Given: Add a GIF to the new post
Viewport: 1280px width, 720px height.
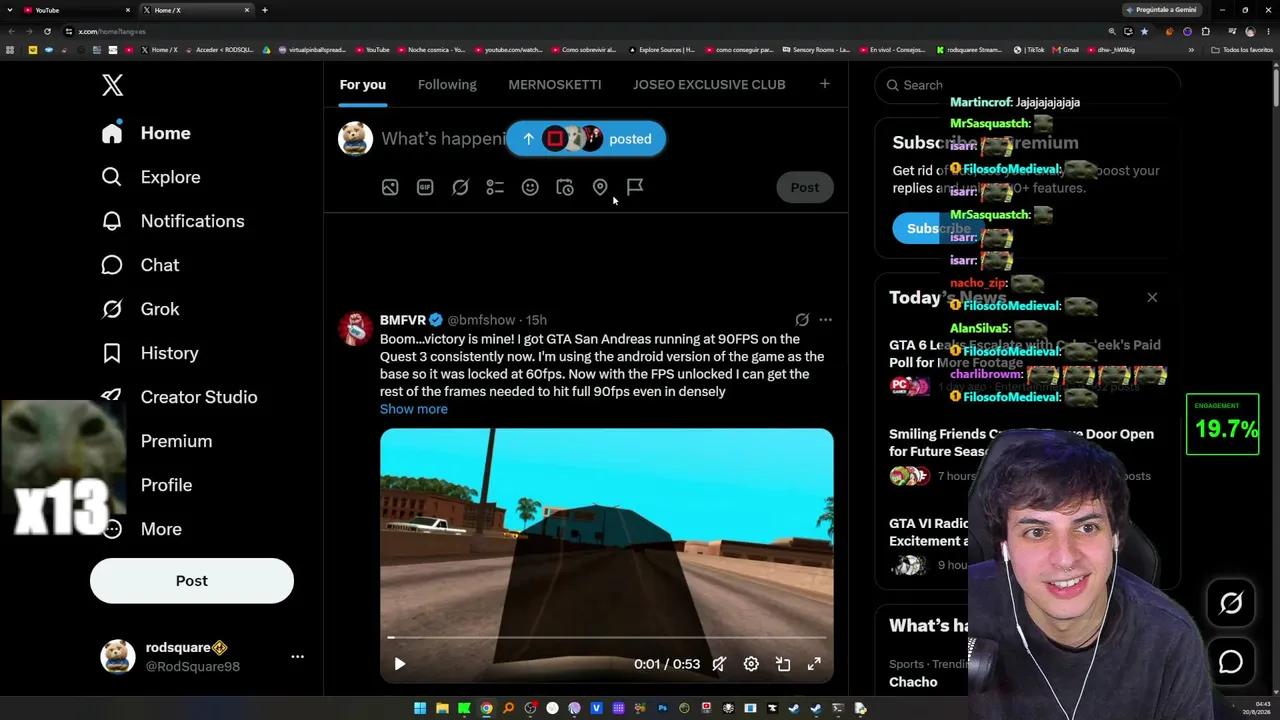Looking at the screenshot, I should coord(425,187).
